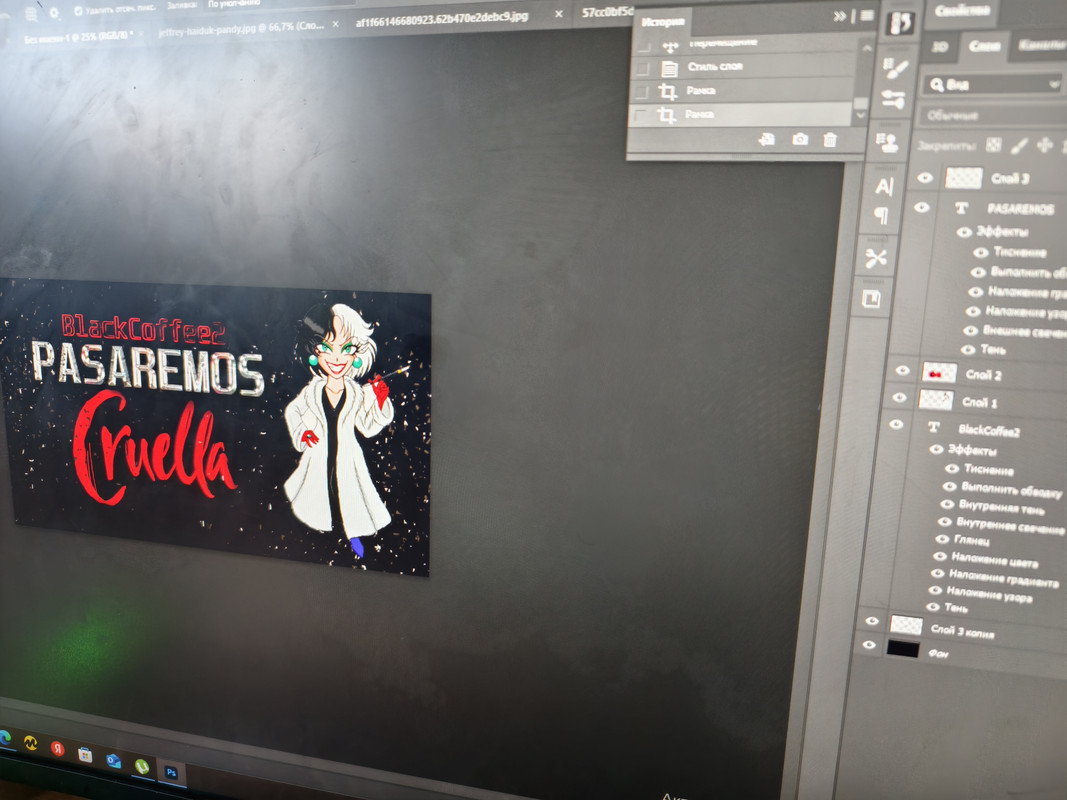
Task: Select the last Рамка history state
Action: 742,114
